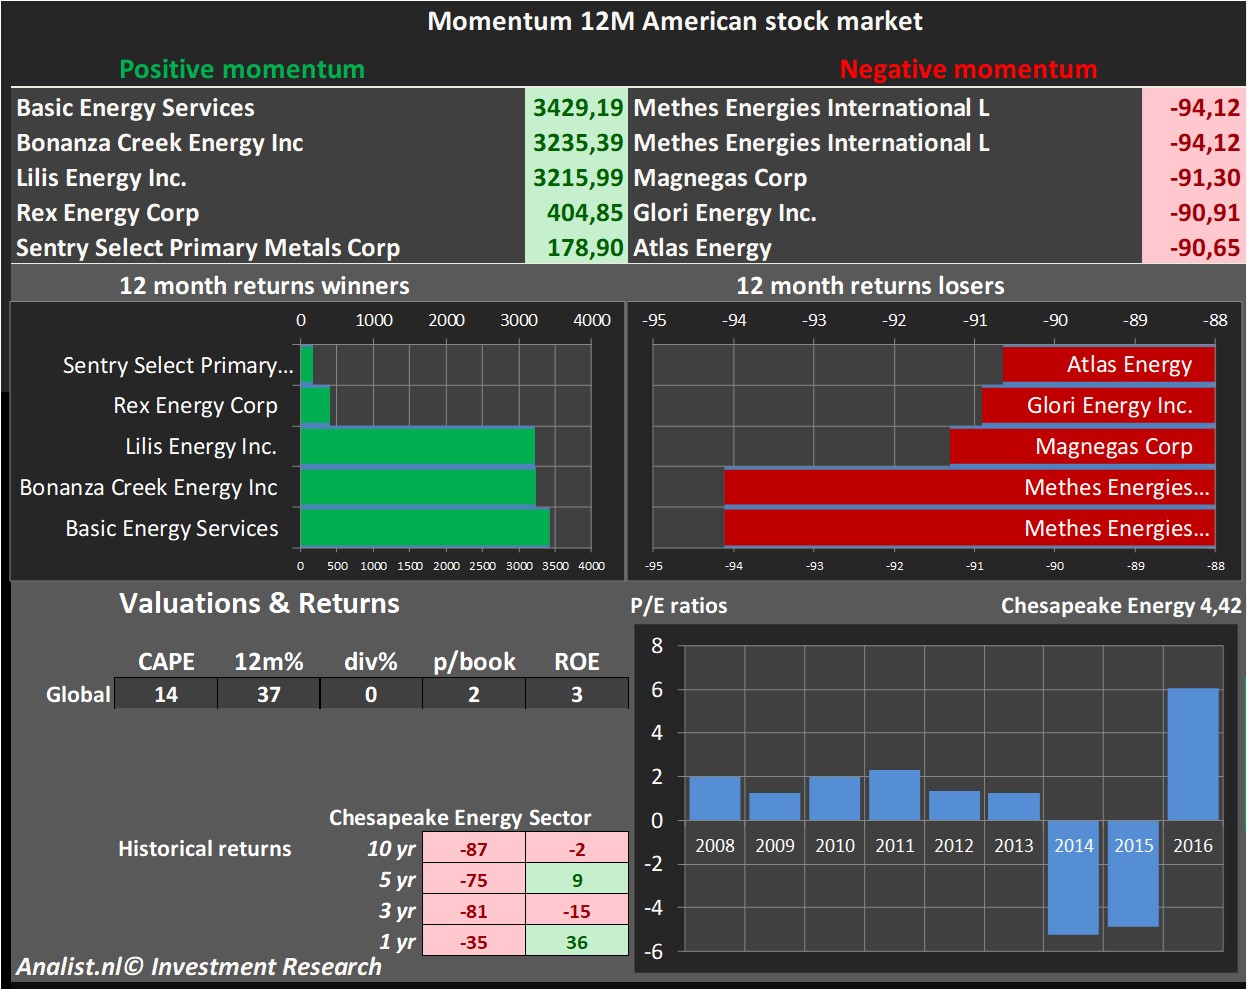1247x990 pixels.
Task: Click the negative 2015 P/E bar
Action: click(x=1133, y=874)
